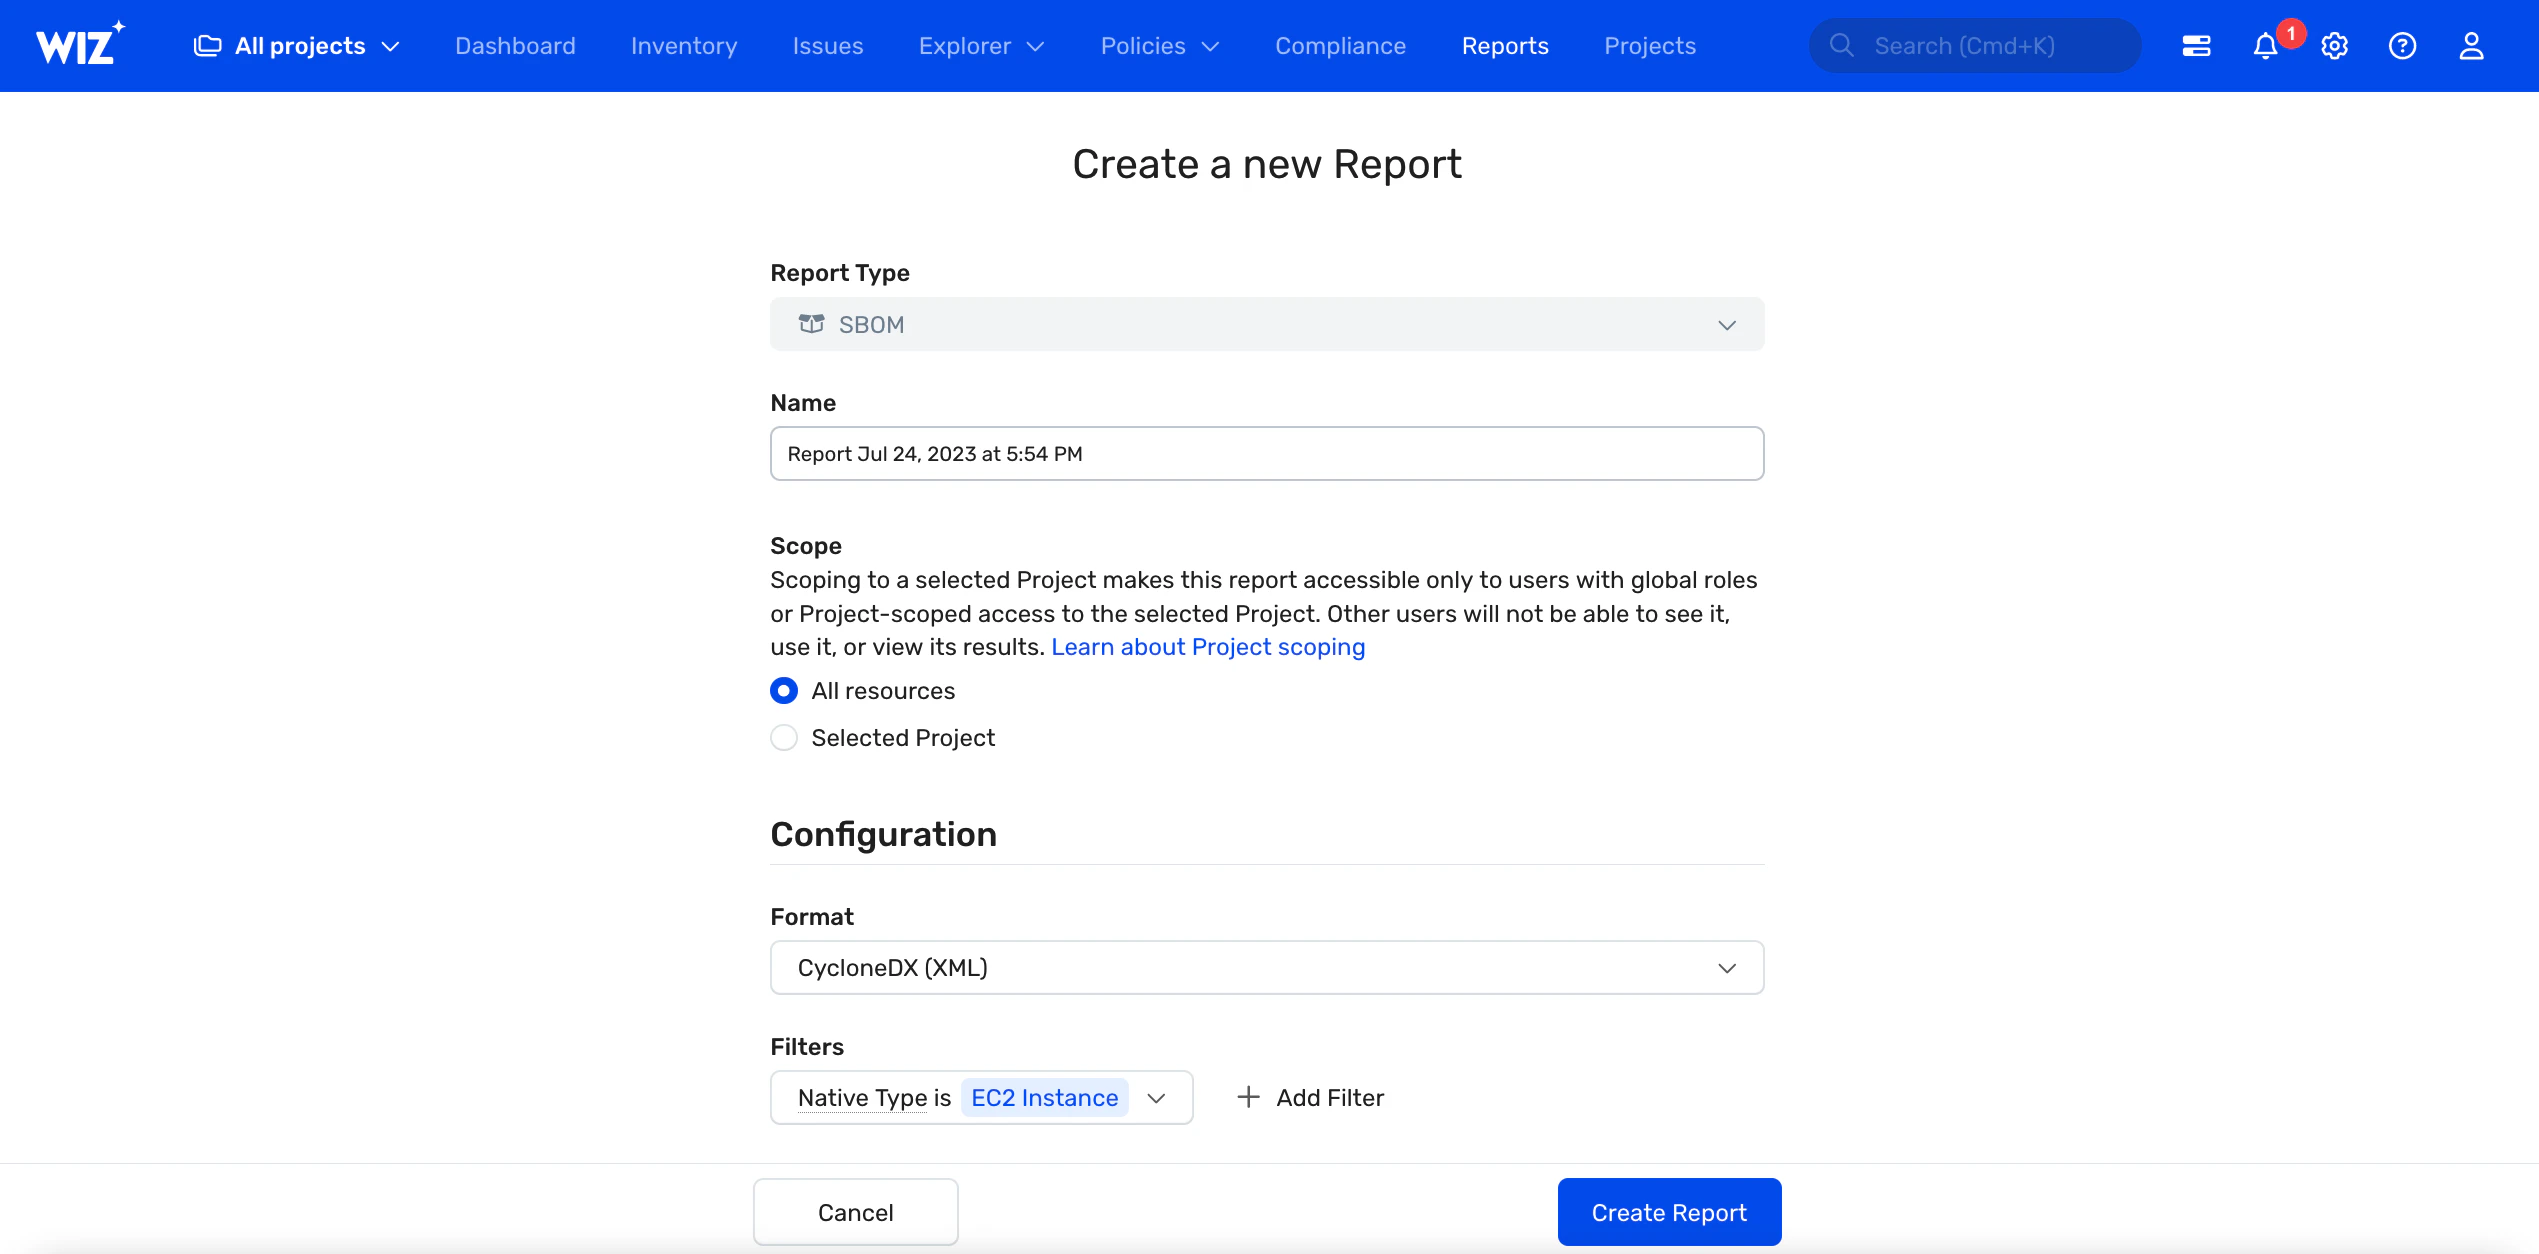The image size is (2539, 1254).
Task: Click the plus icon beside Add Filter
Action: point(1248,1098)
